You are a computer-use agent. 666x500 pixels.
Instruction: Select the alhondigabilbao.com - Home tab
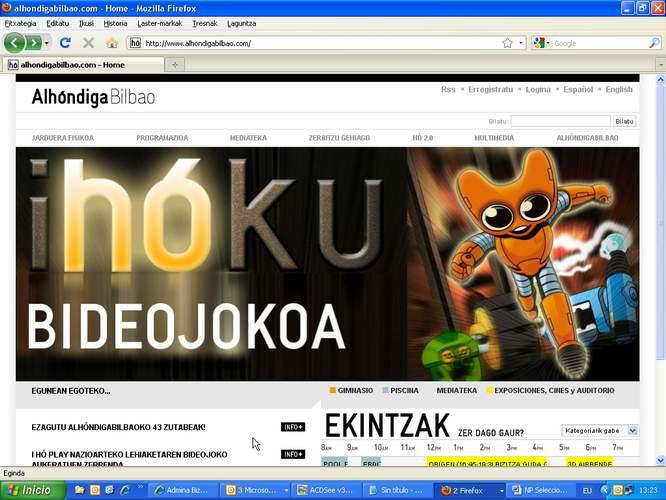[84, 65]
